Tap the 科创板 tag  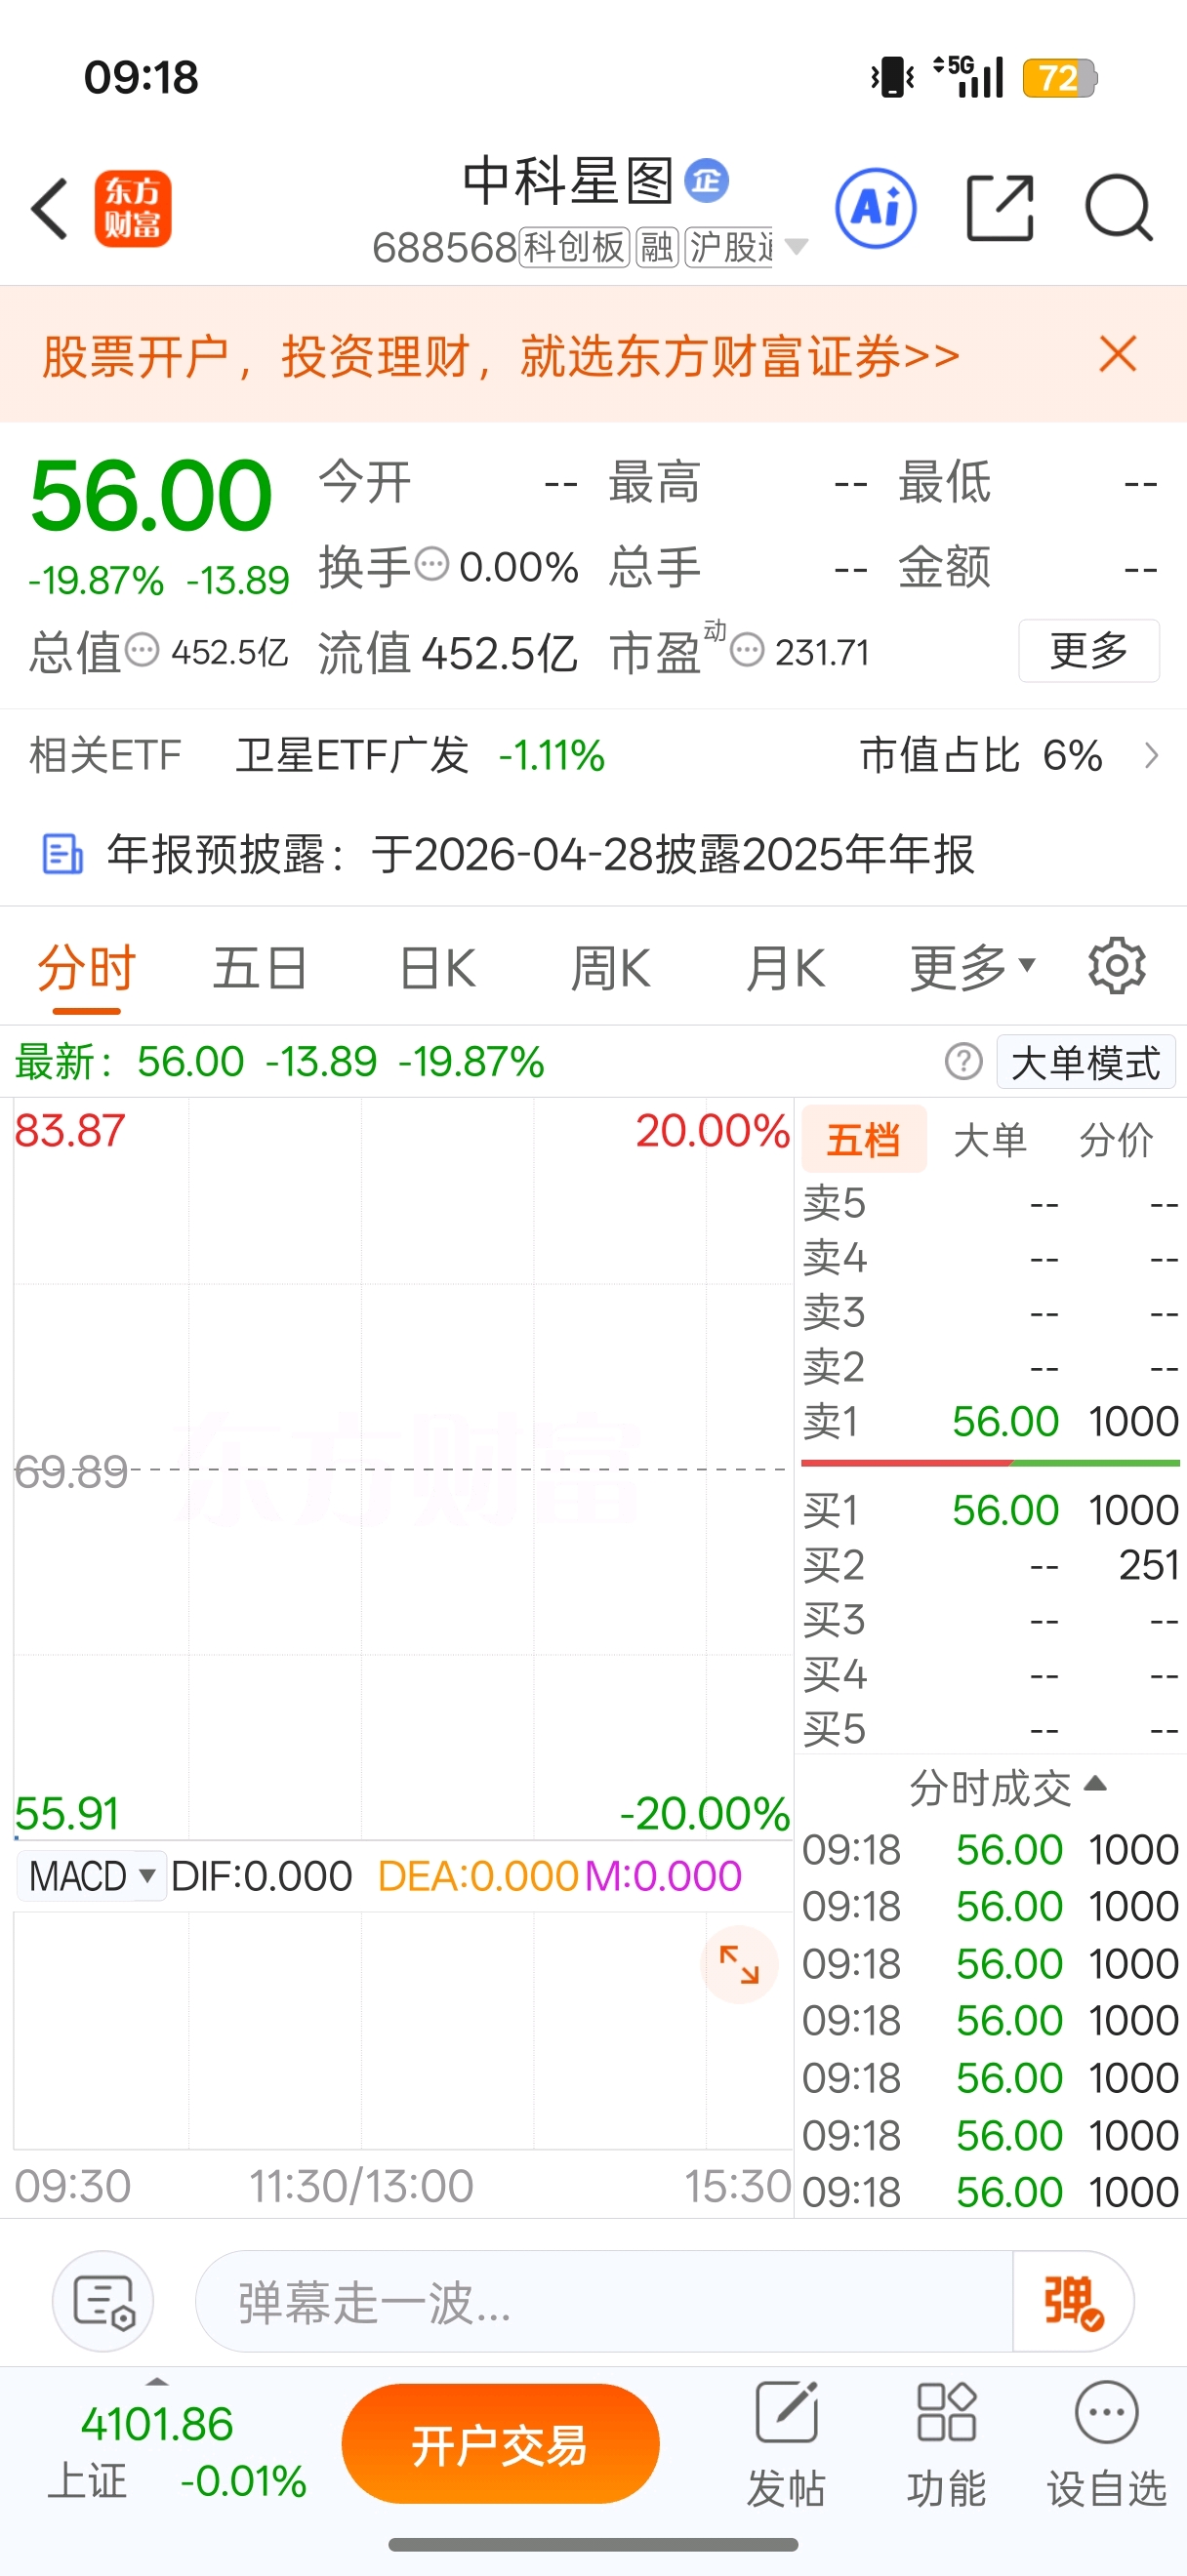(575, 247)
